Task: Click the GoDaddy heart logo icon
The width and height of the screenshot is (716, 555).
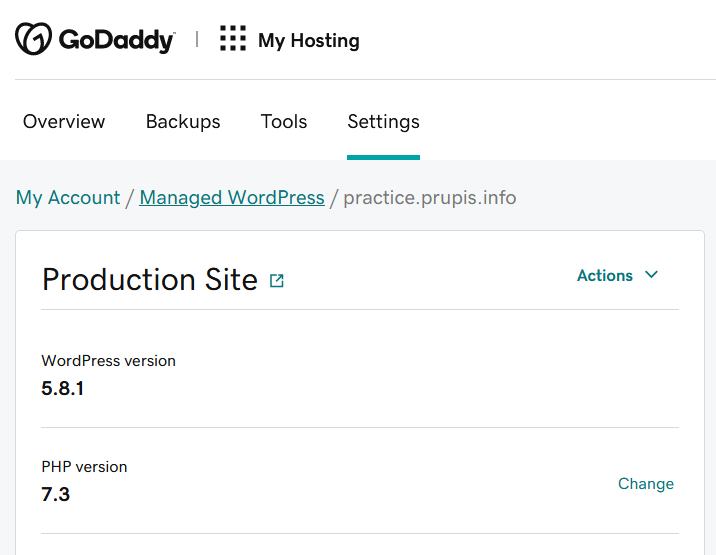Action: point(33,39)
